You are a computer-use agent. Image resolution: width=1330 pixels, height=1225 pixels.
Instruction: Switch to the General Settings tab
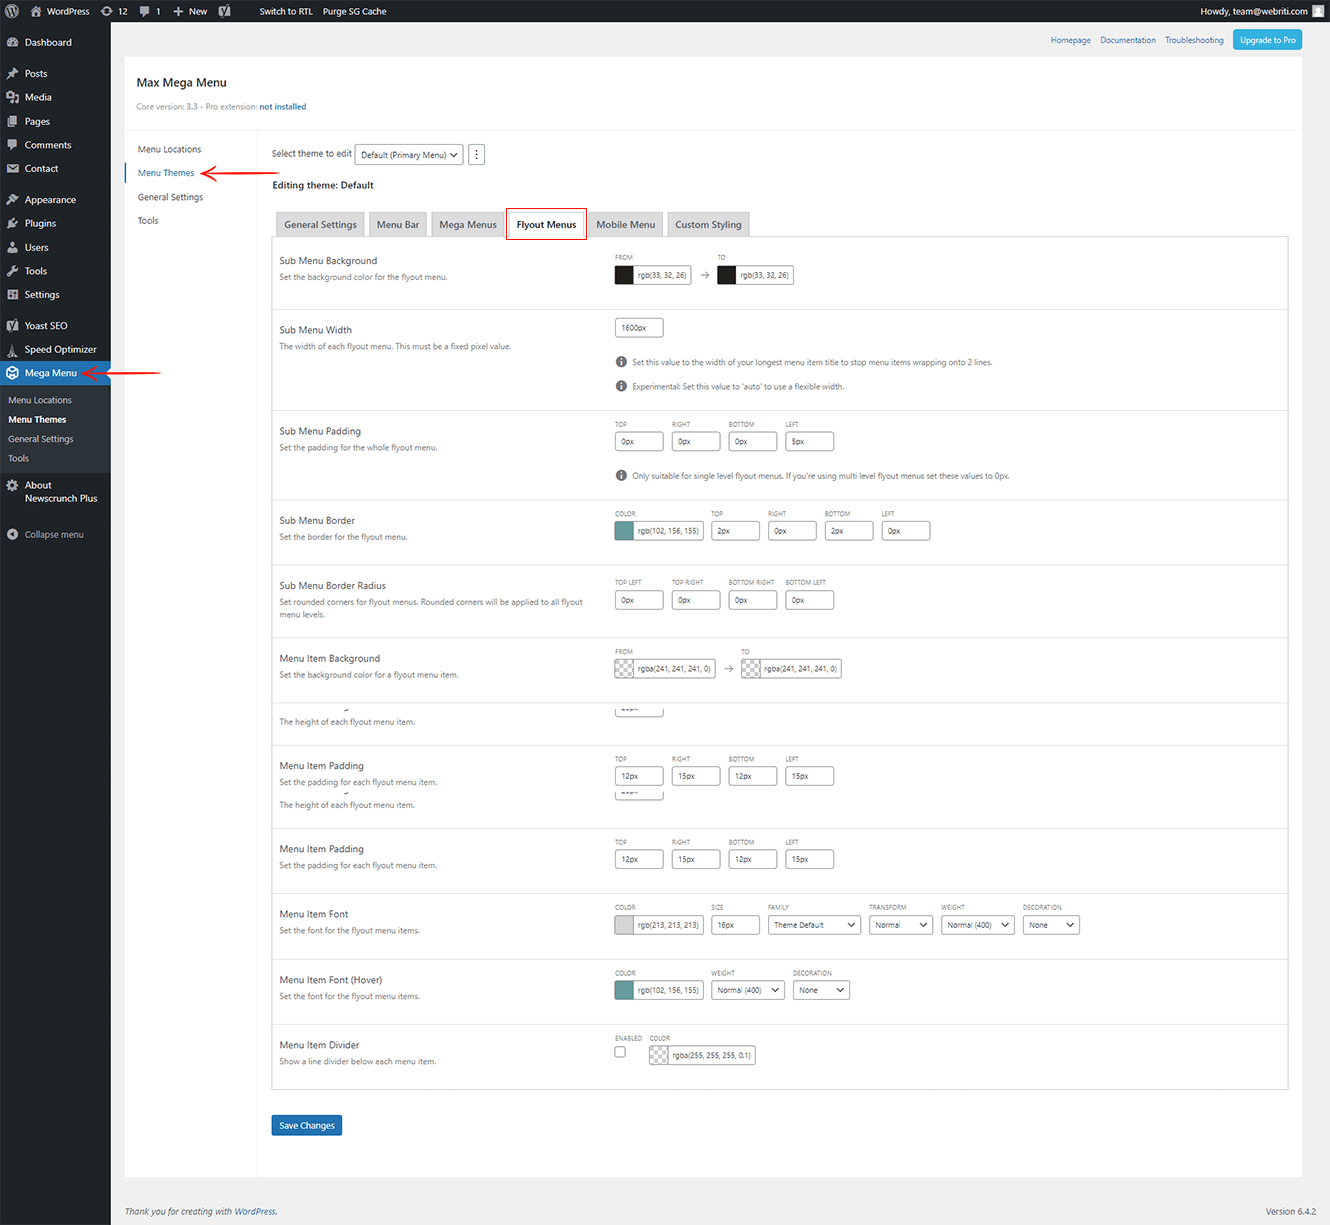(320, 224)
